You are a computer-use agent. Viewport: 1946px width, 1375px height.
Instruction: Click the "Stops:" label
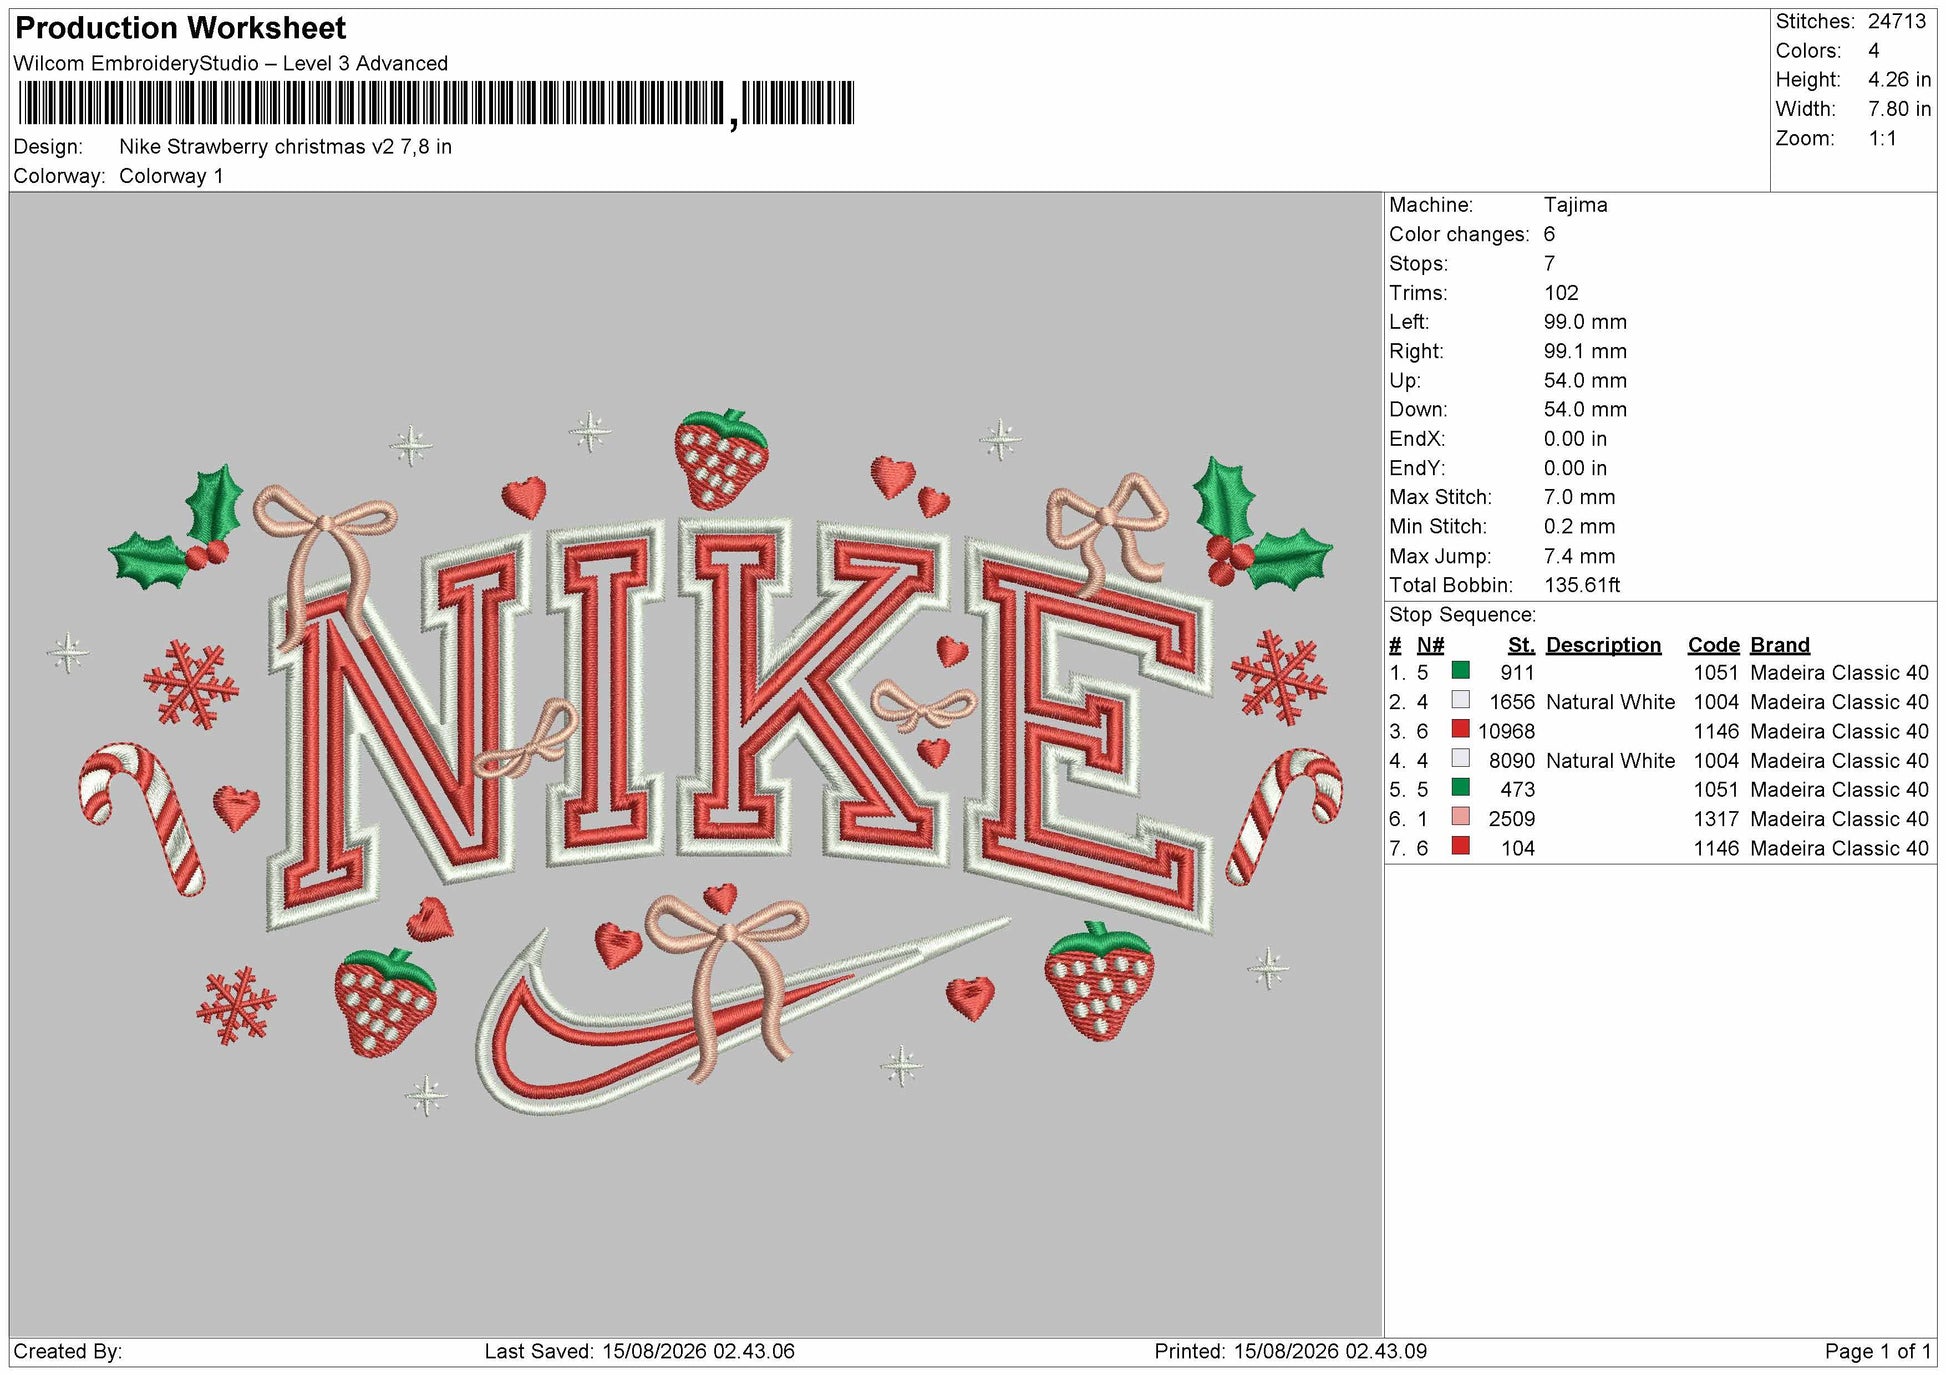[x=1419, y=263]
